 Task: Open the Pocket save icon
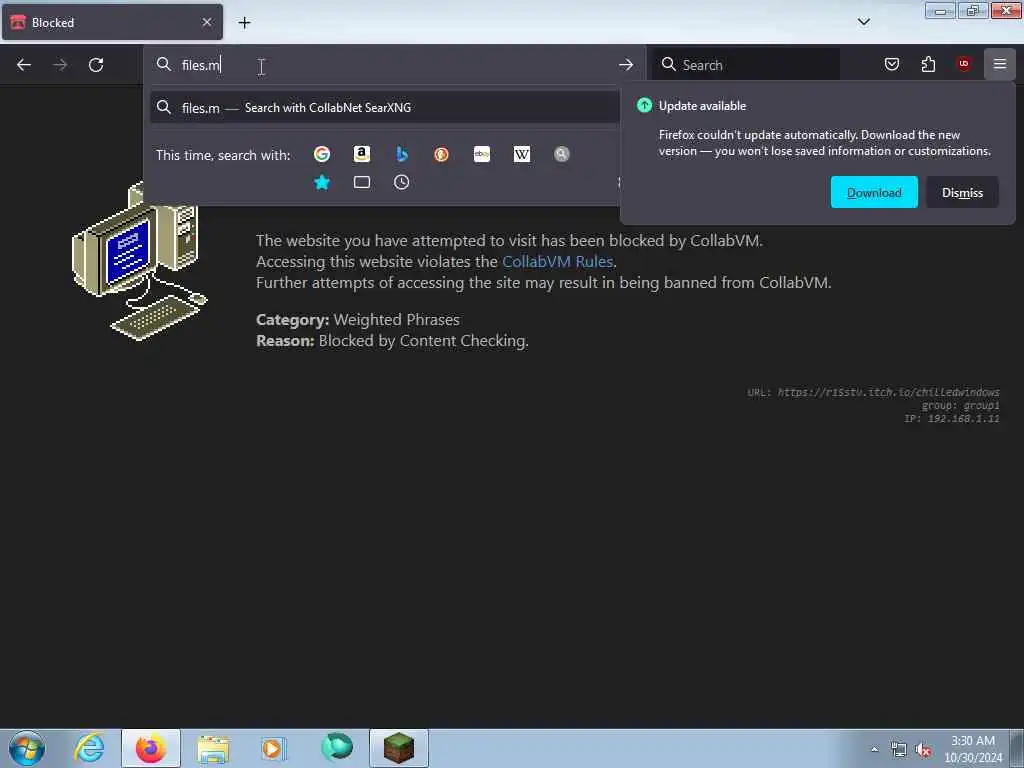tap(891, 64)
